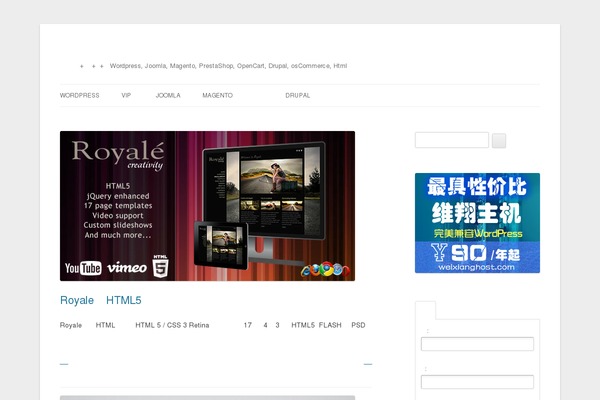This screenshot has width=600, height=400.
Task: Click the site tagline listing Wordpress, Joomla
Action: [x=228, y=66]
